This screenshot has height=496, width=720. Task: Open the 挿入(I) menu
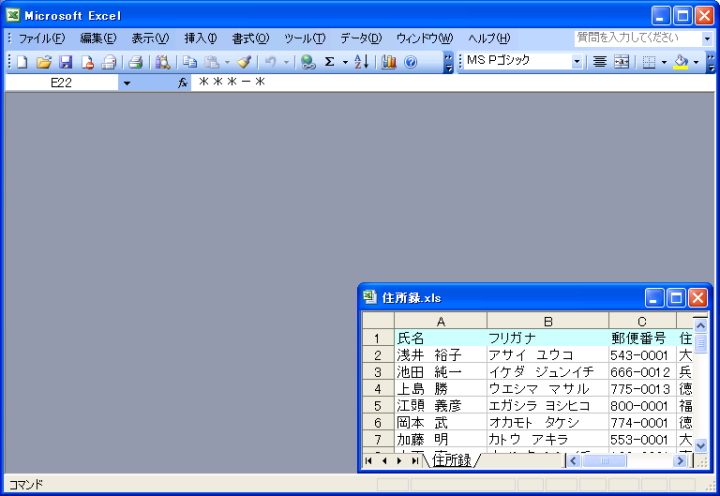201,38
